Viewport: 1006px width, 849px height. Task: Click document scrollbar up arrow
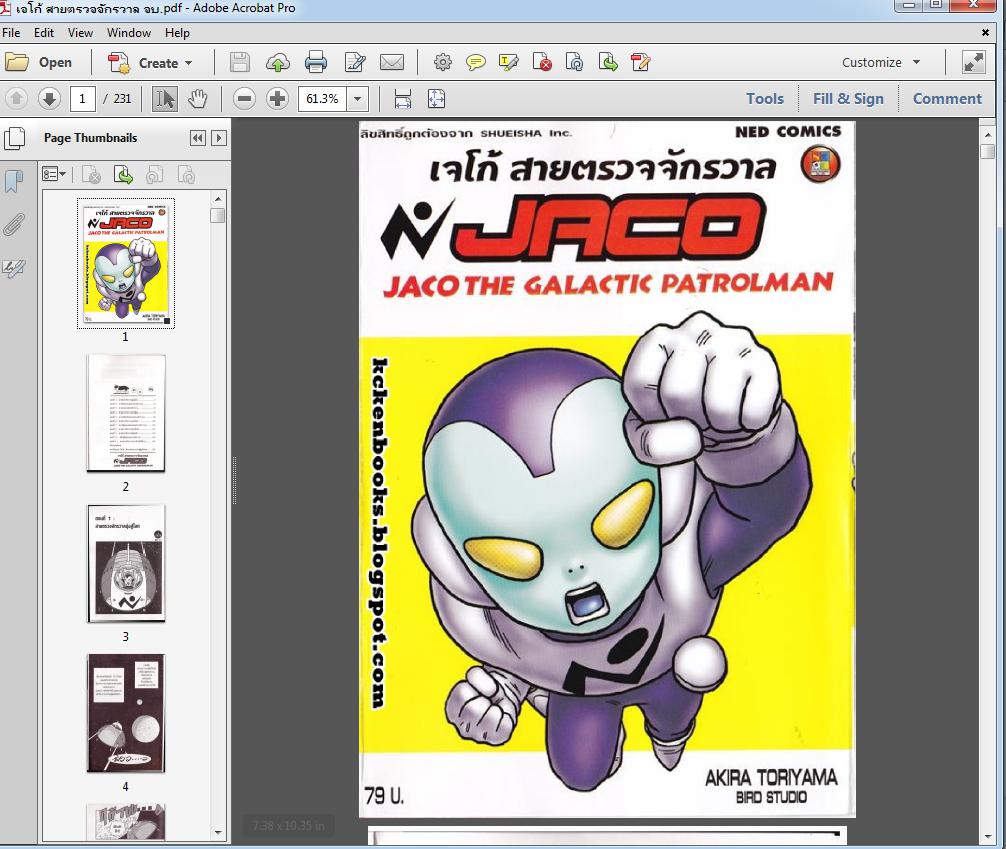(988, 135)
